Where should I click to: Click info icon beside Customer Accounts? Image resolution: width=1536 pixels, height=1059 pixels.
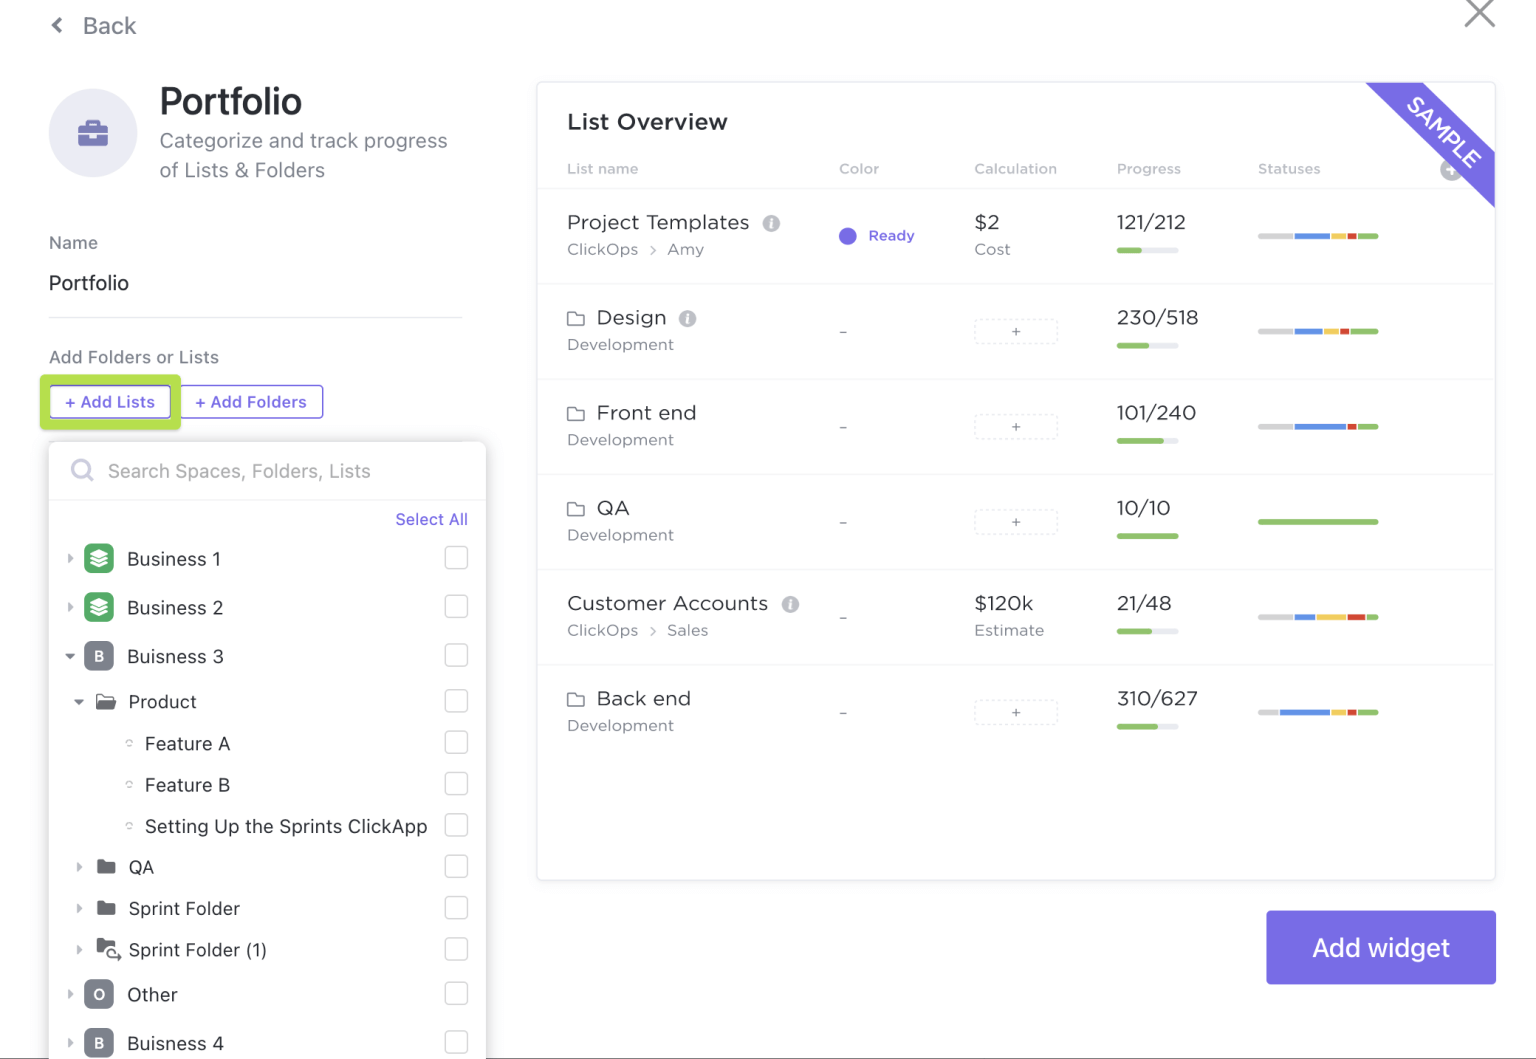point(790,604)
